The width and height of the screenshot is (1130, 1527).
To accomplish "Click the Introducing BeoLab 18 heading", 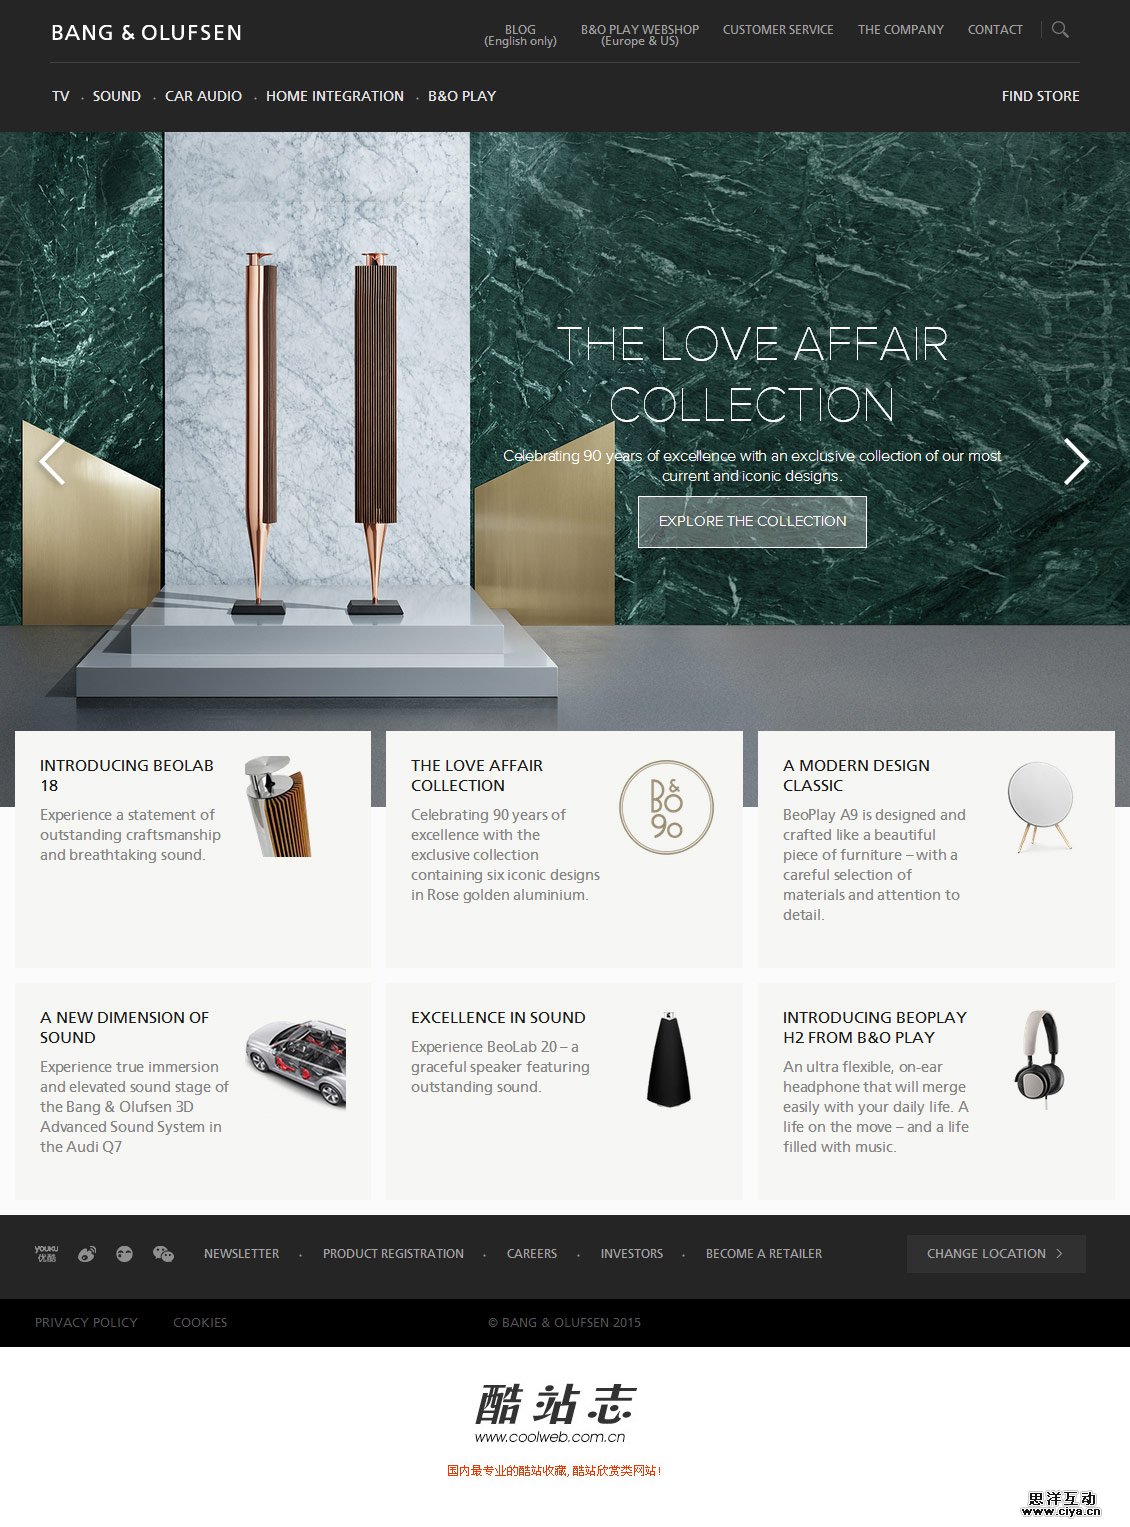I will (x=127, y=775).
